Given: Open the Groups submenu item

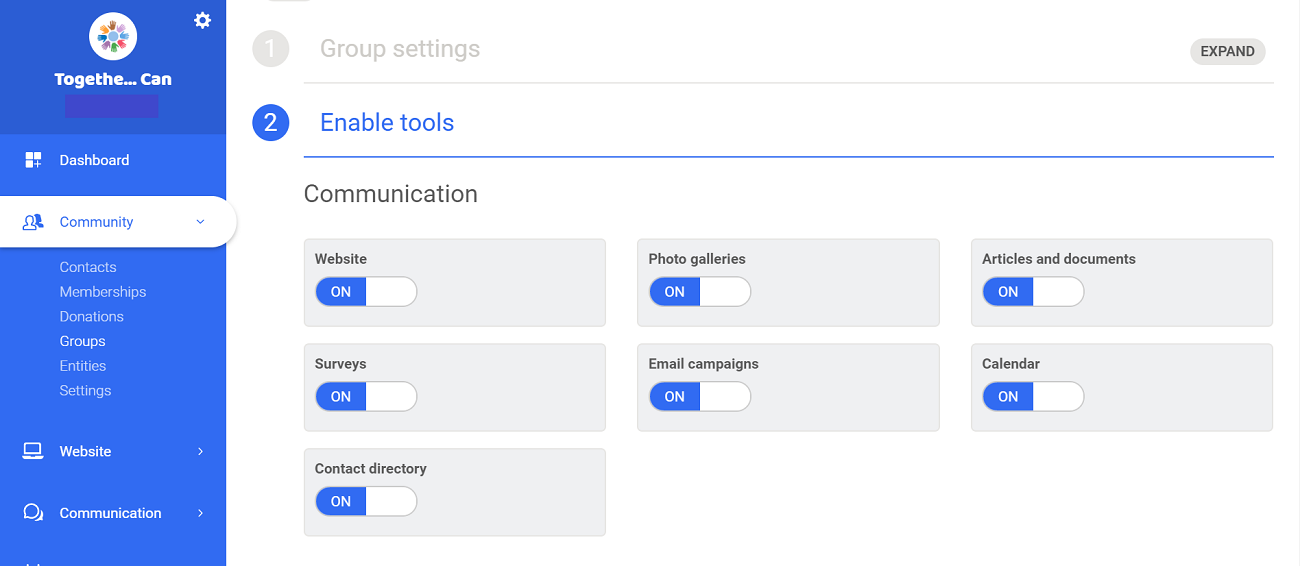Looking at the screenshot, I should [82, 341].
